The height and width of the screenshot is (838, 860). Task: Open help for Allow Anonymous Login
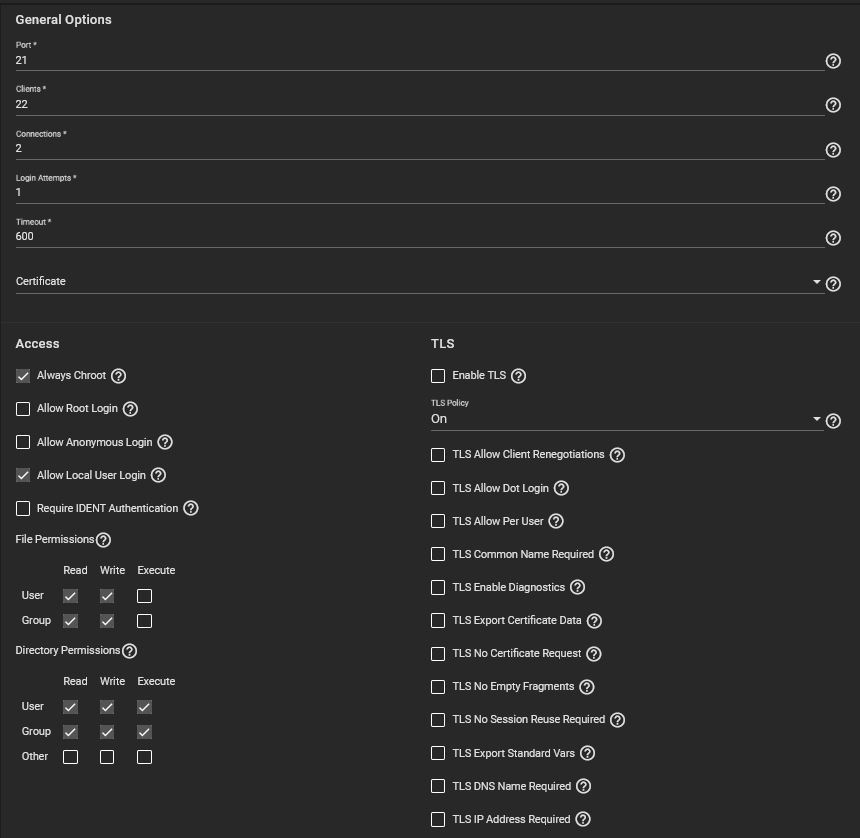tap(165, 442)
